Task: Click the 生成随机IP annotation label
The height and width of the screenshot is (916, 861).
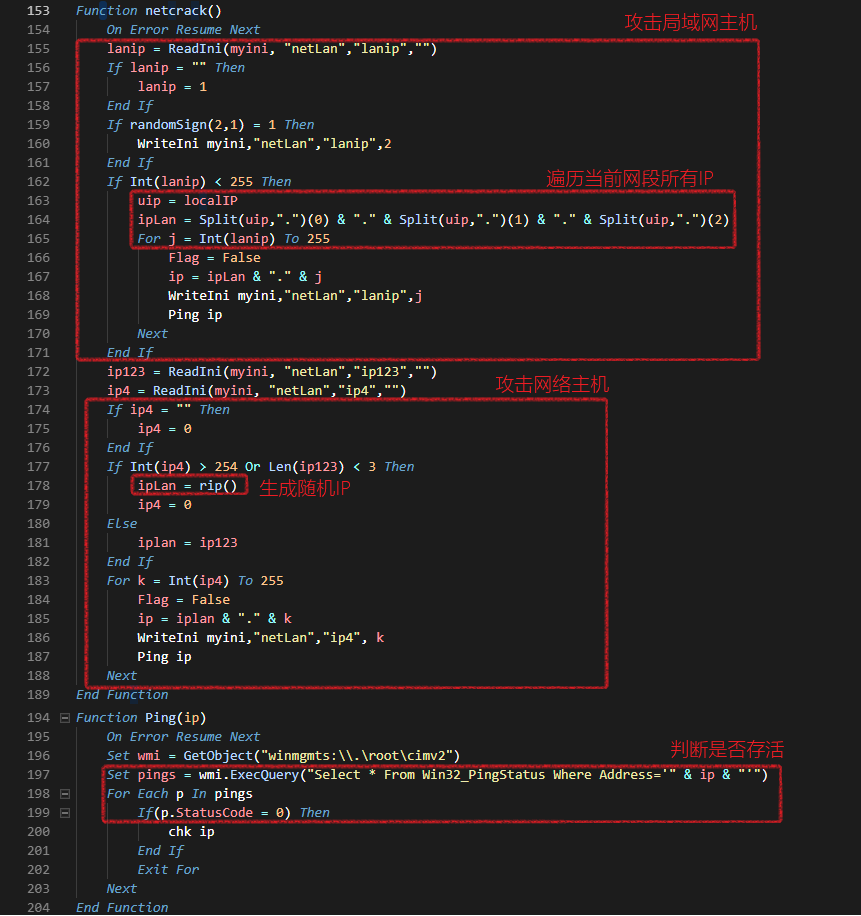Action: (305, 488)
